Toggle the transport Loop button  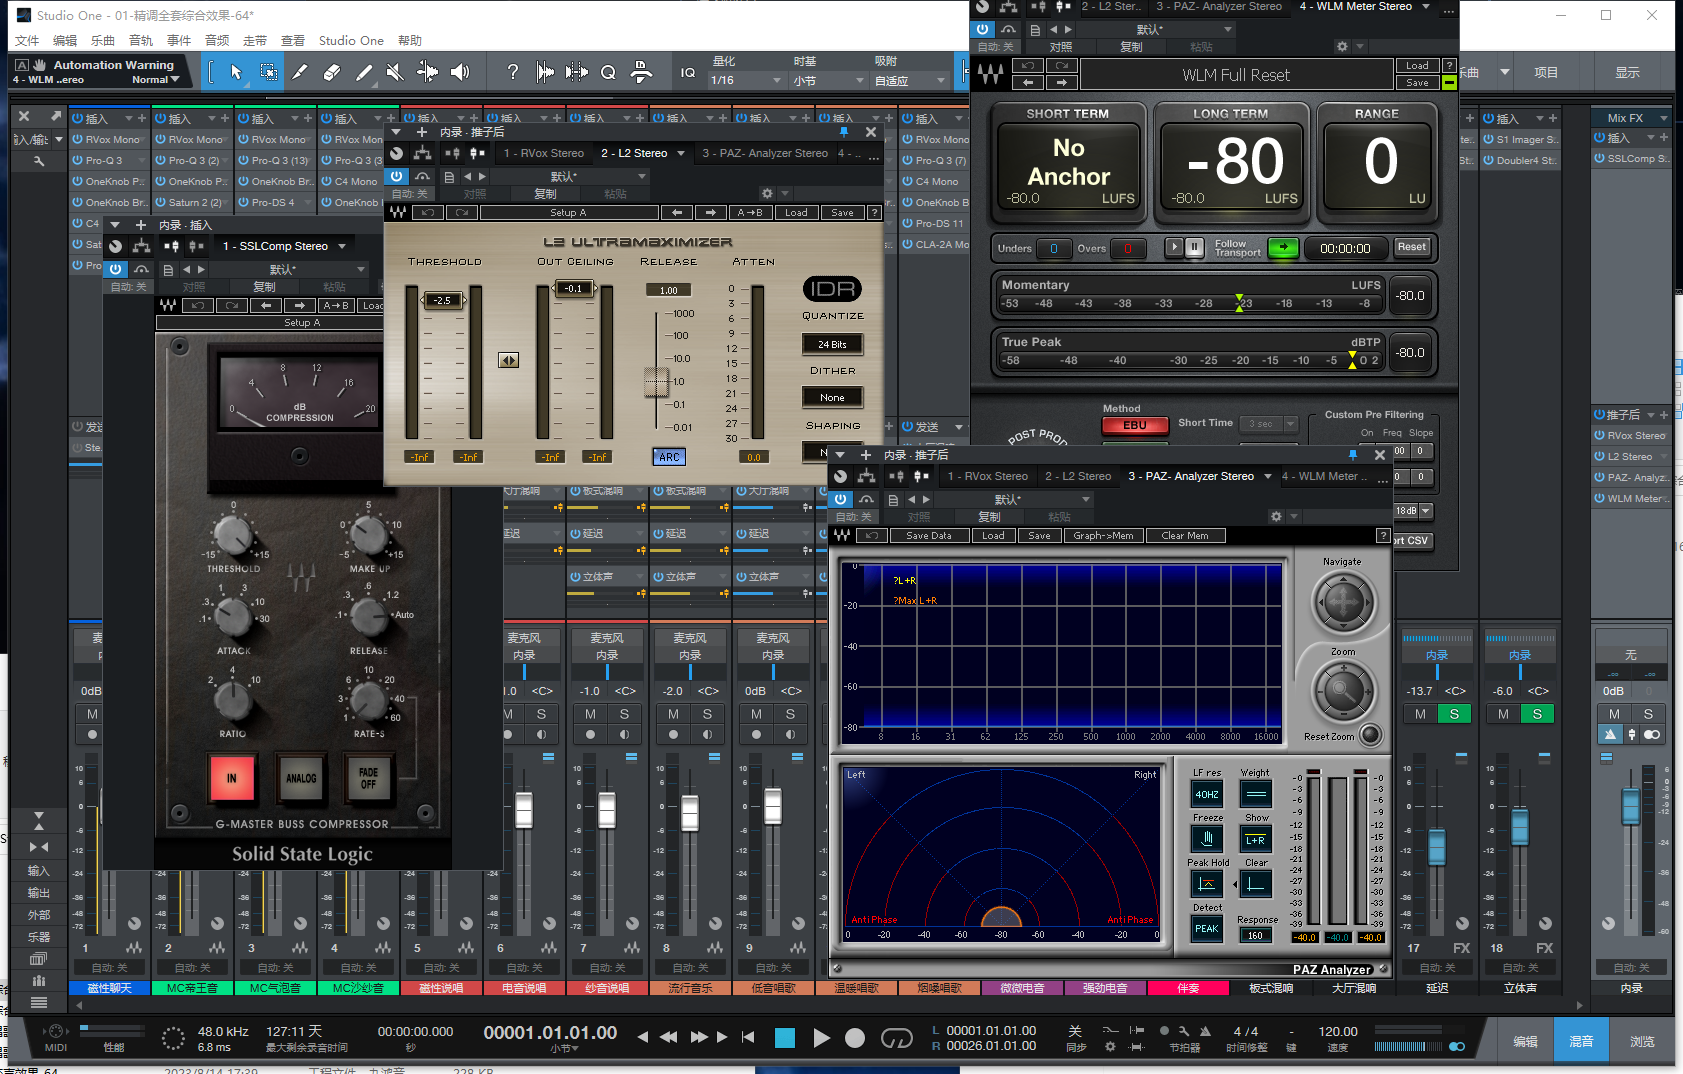tap(896, 1038)
